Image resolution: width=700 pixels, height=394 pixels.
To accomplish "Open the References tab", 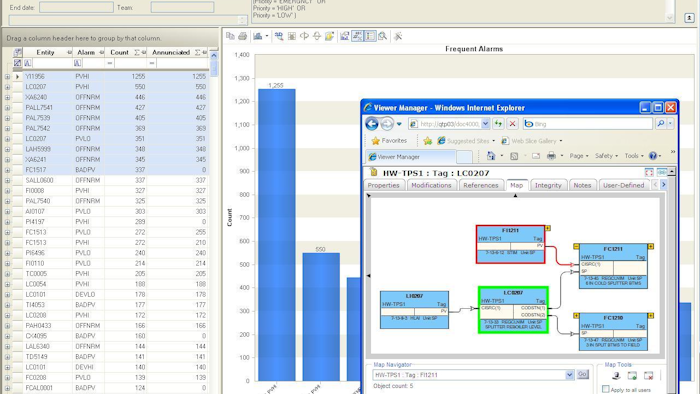I will coord(480,185).
